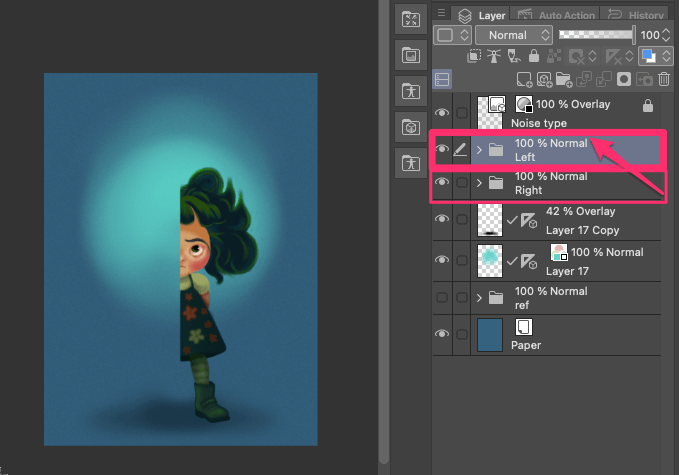This screenshot has width=679, height=475.
Task: Select the 'ref' folder name
Action: pos(522,305)
